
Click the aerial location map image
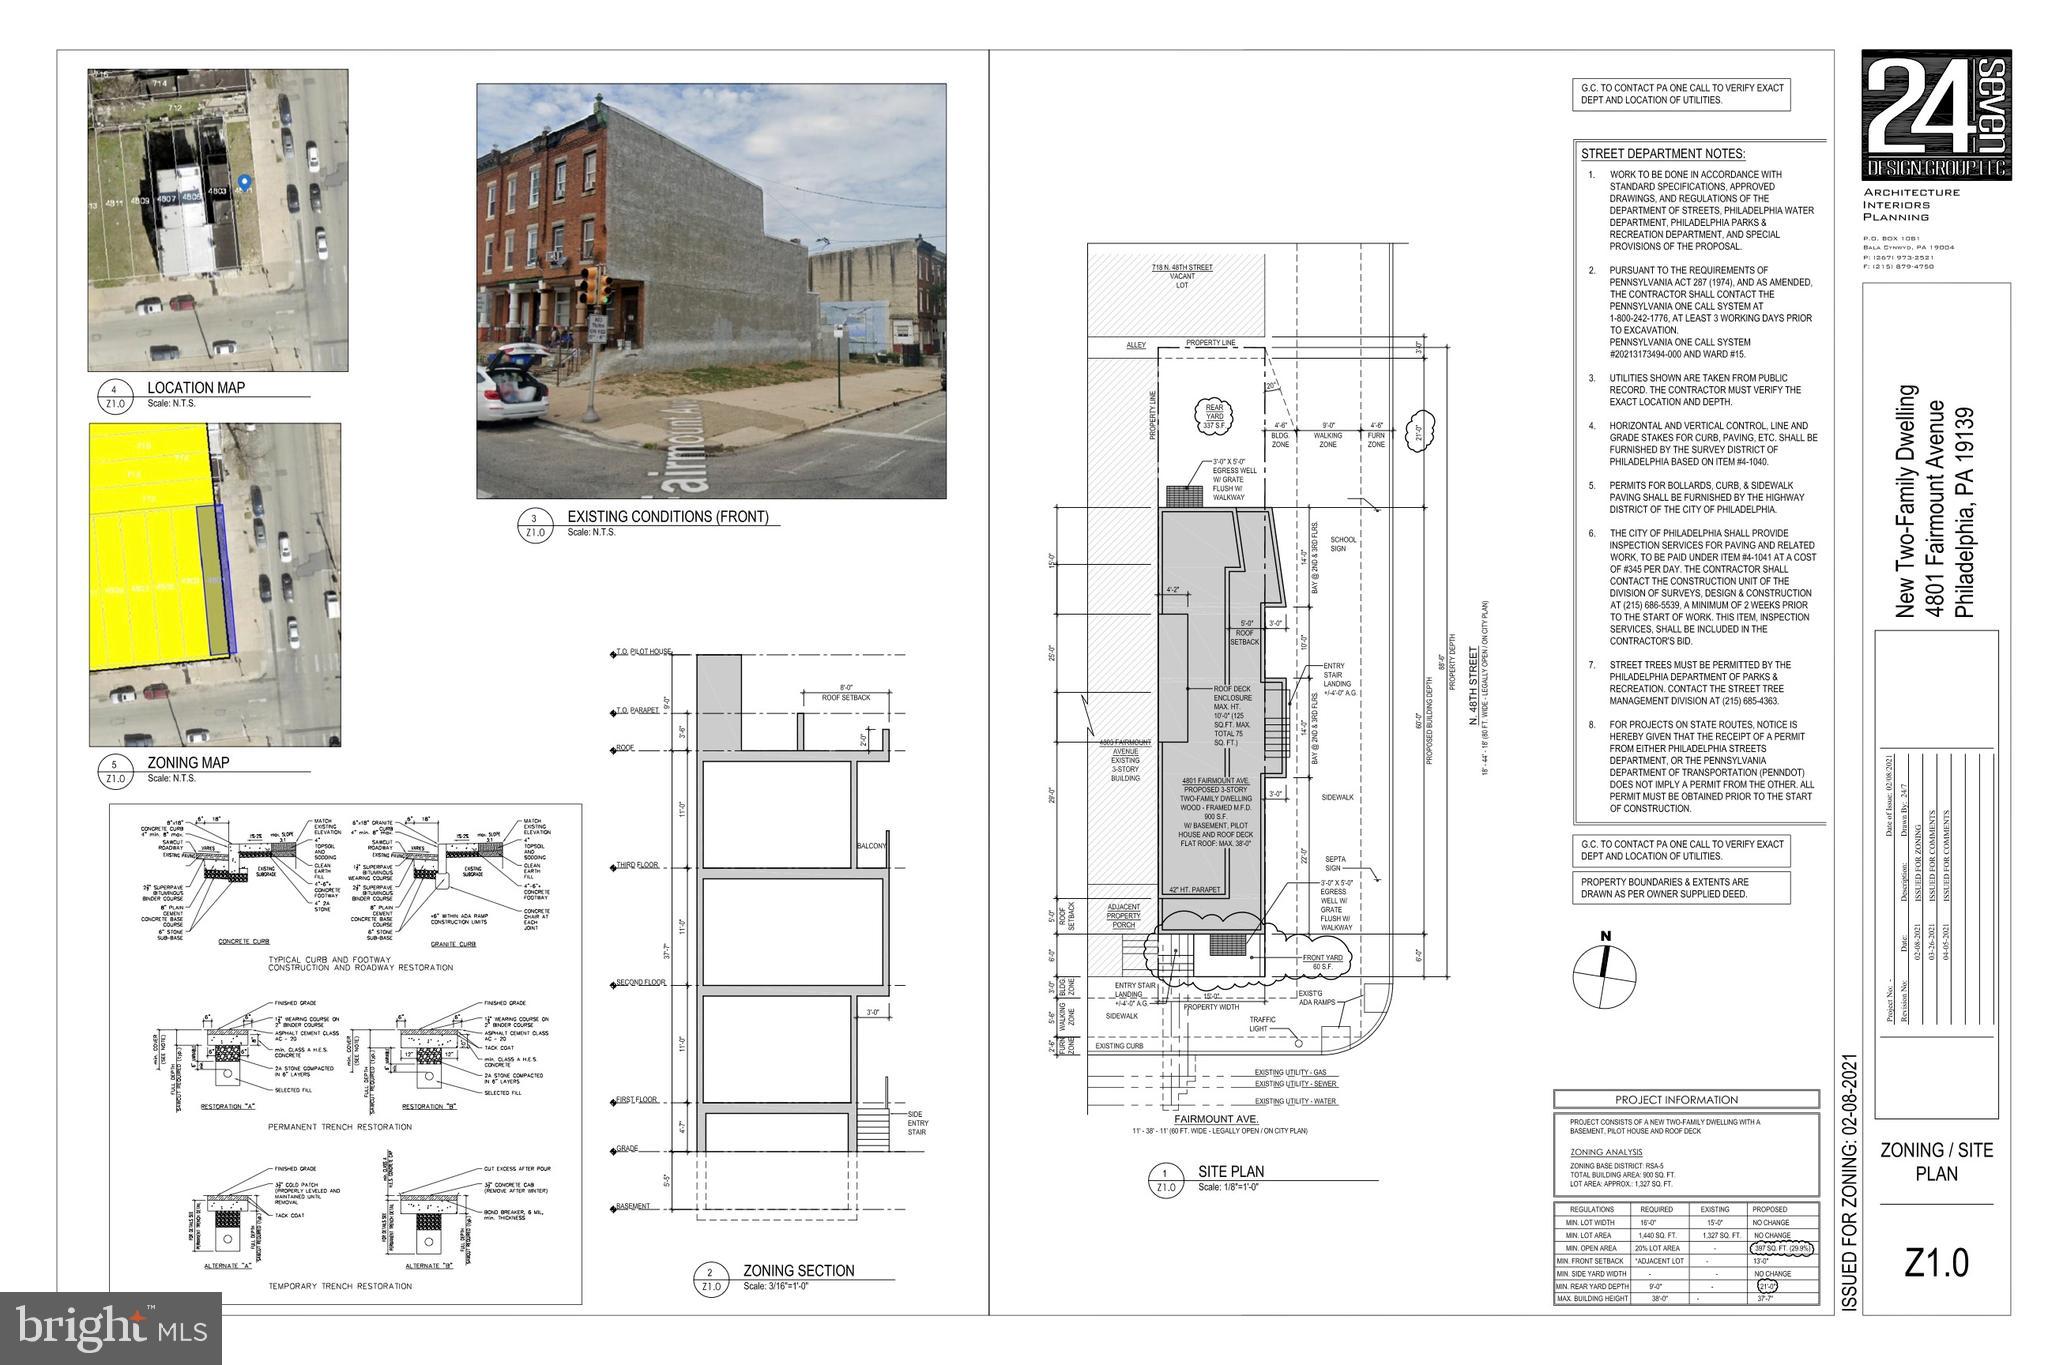(218, 220)
